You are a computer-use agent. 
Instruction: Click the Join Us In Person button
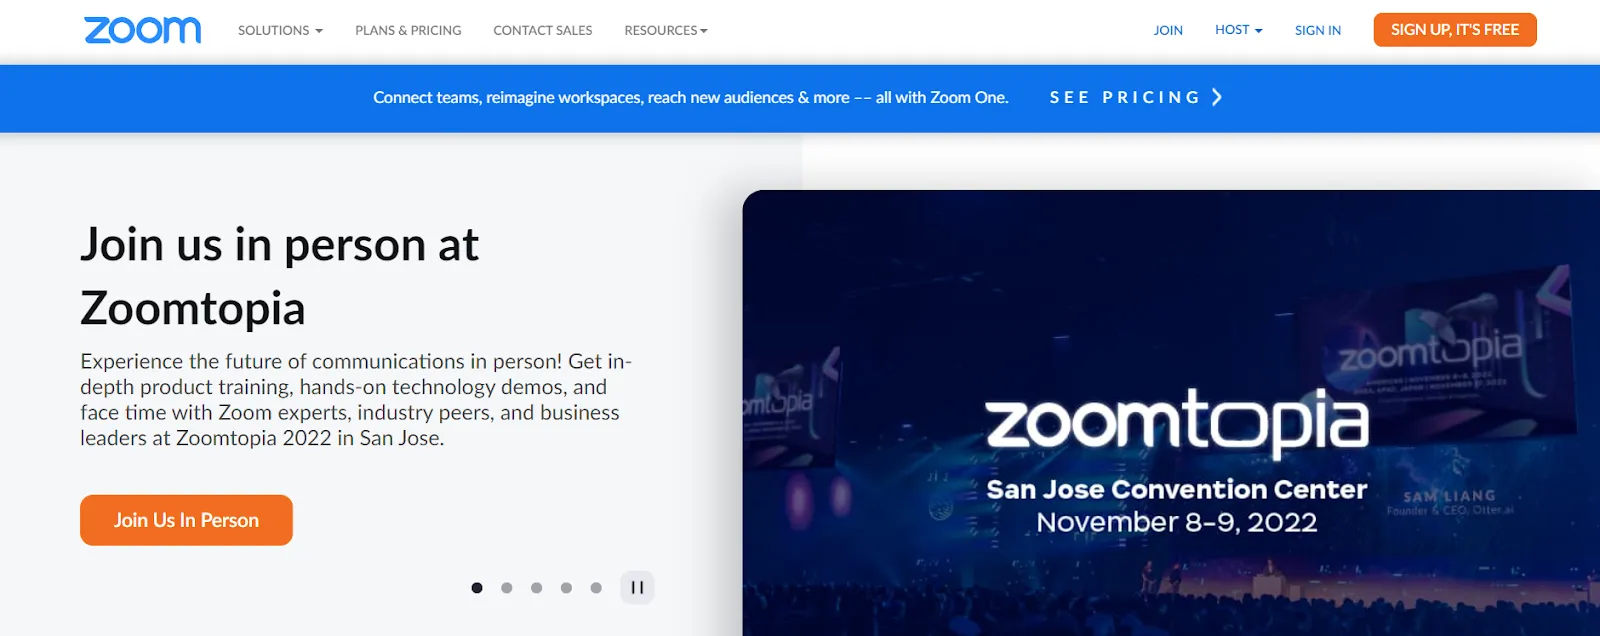(x=186, y=520)
